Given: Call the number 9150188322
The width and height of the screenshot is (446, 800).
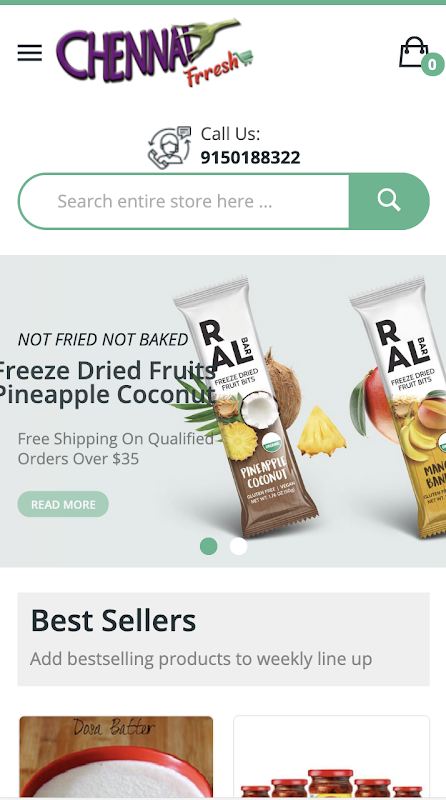Looking at the screenshot, I should [x=250, y=157].
